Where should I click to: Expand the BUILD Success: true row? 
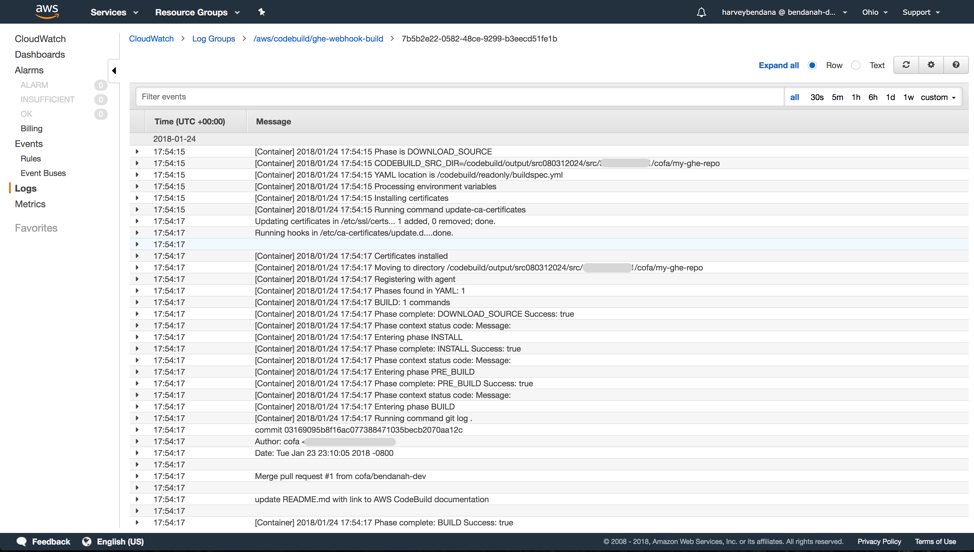[137, 522]
